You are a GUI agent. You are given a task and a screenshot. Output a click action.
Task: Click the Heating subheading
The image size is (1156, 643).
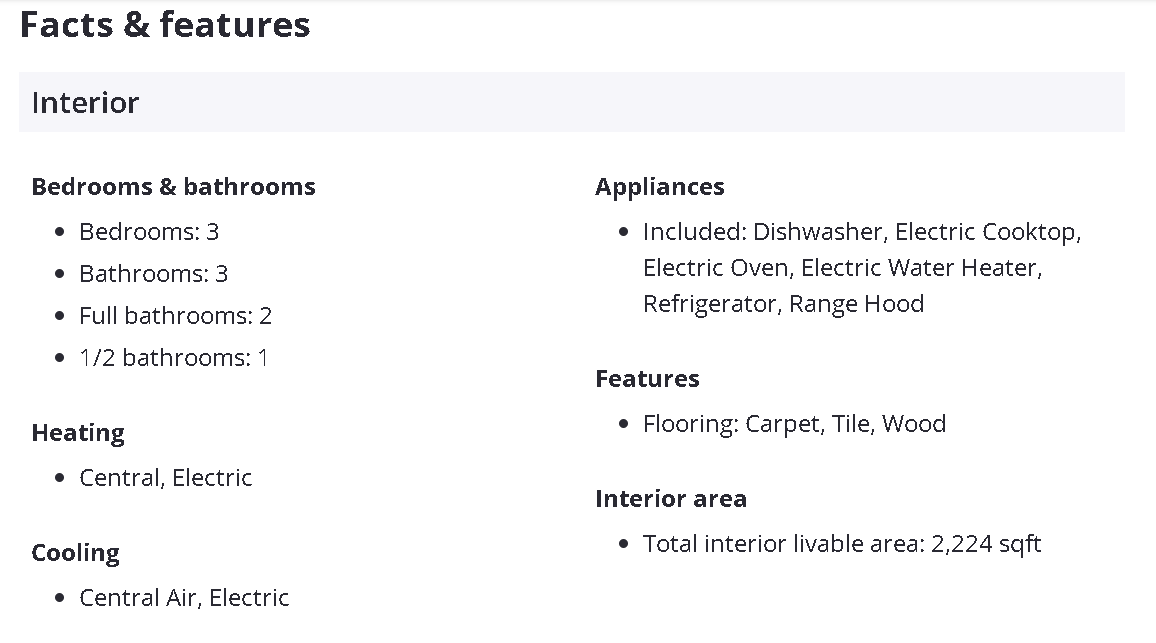[x=78, y=433]
